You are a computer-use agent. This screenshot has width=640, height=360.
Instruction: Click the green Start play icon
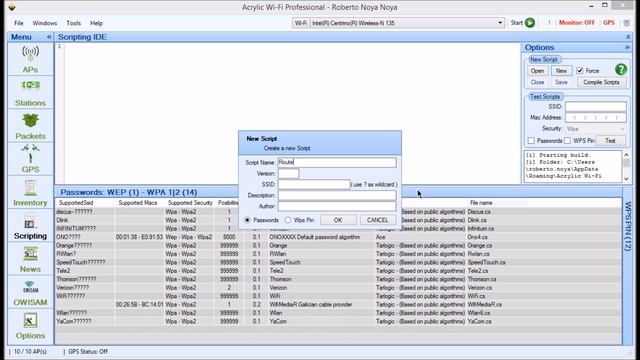click(530, 23)
